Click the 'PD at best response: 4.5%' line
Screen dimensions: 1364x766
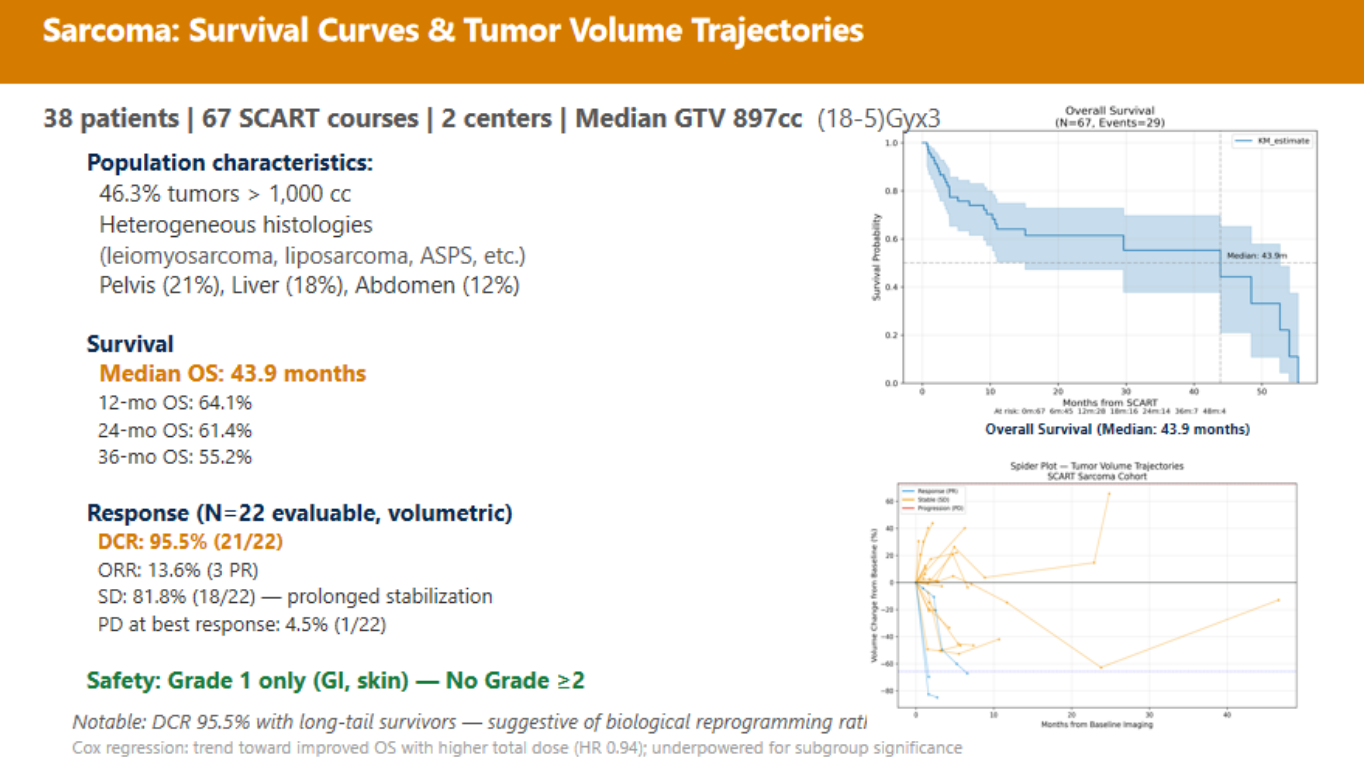tap(242, 625)
